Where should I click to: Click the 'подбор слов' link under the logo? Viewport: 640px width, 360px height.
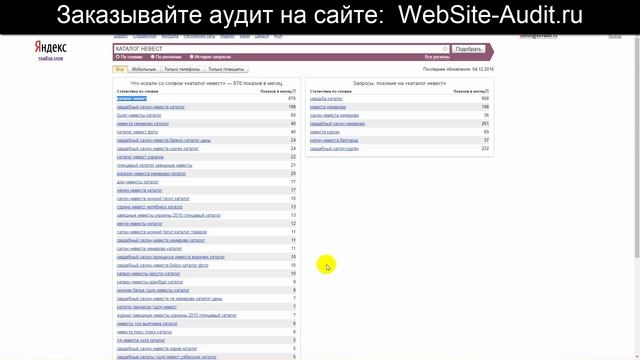pyautogui.click(x=51, y=59)
